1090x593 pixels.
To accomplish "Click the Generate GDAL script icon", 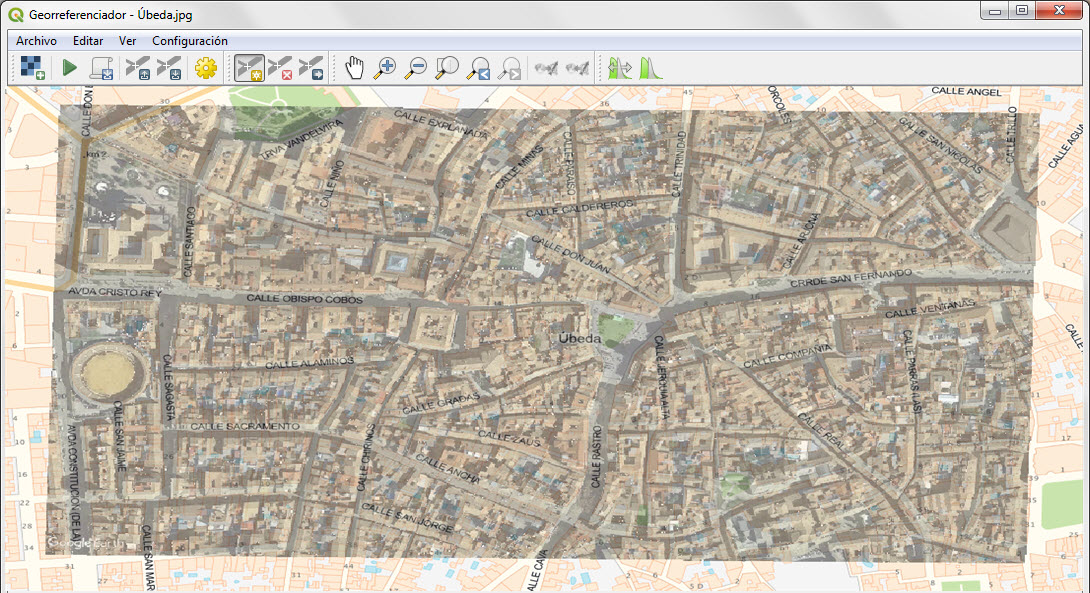I will pos(102,68).
